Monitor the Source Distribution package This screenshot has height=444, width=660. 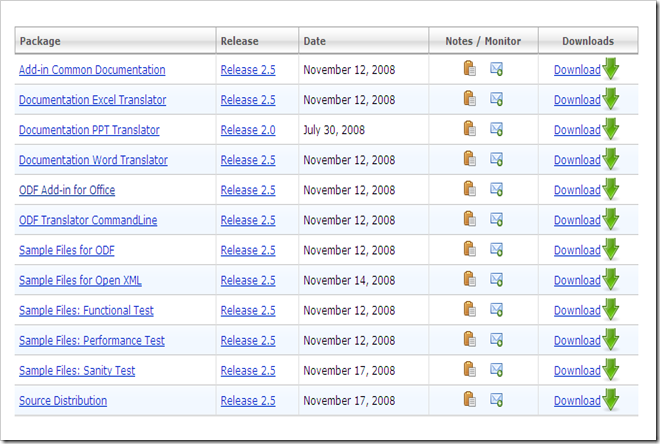(496, 400)
